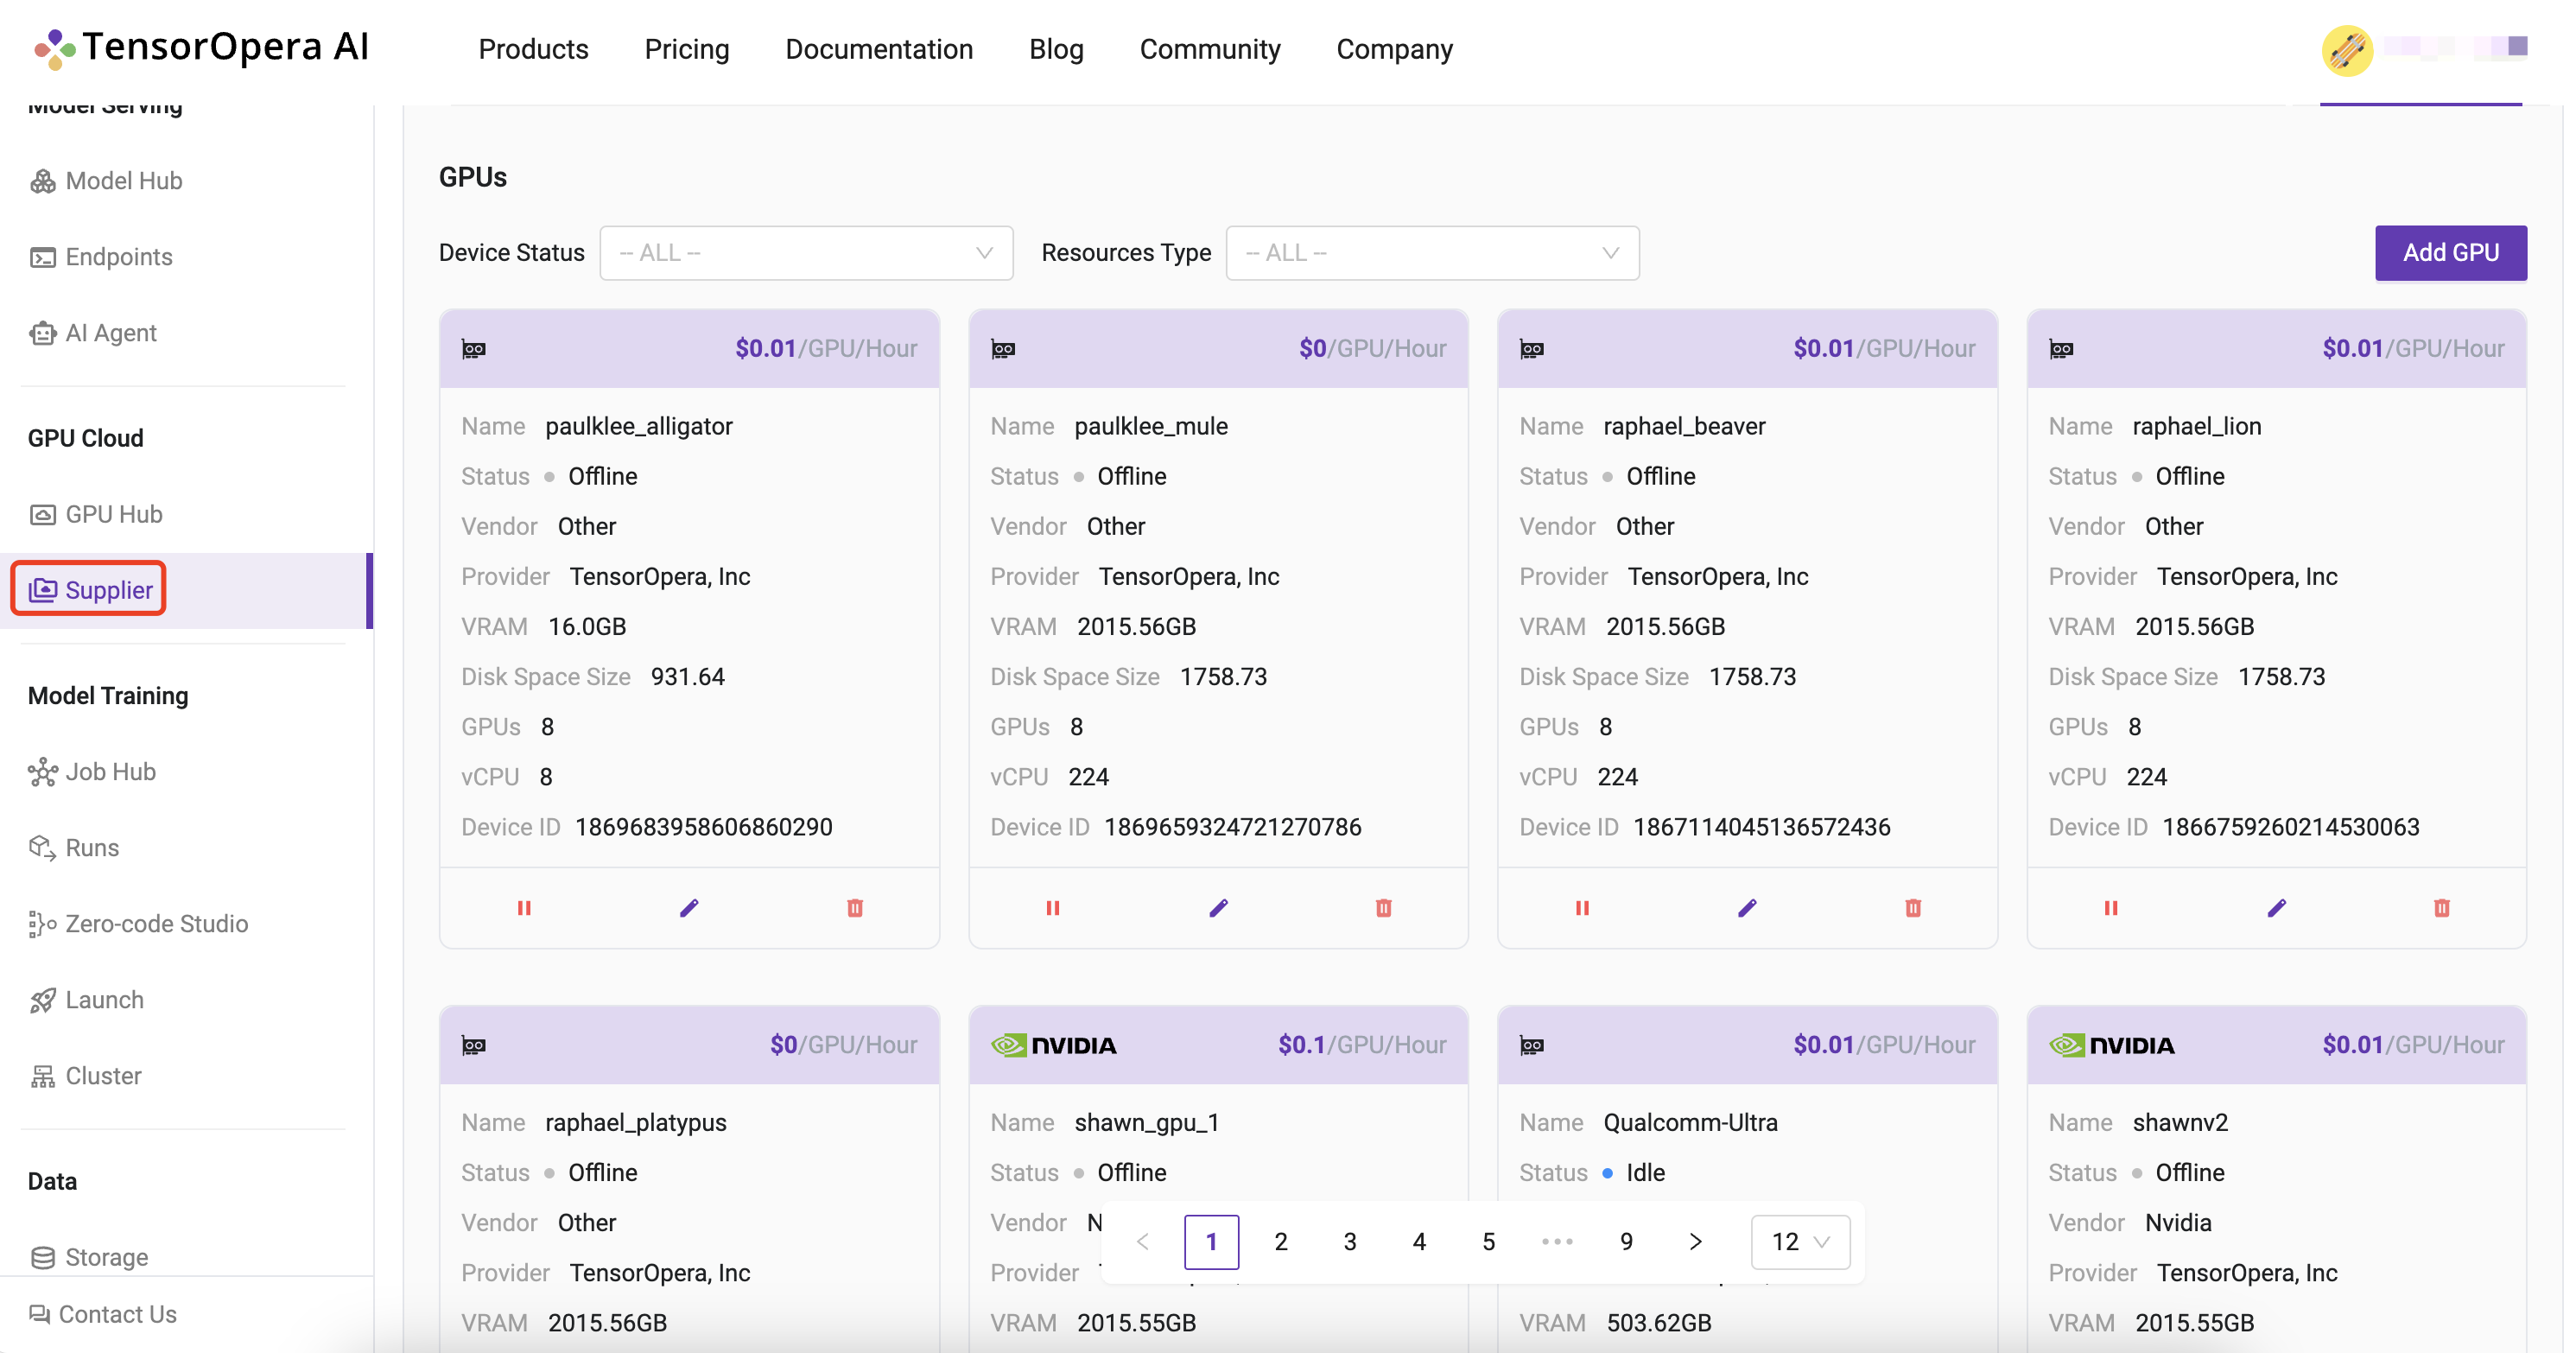
Task: Pause the raphael_beaver GPU
Action: [x=1582, y=908]
